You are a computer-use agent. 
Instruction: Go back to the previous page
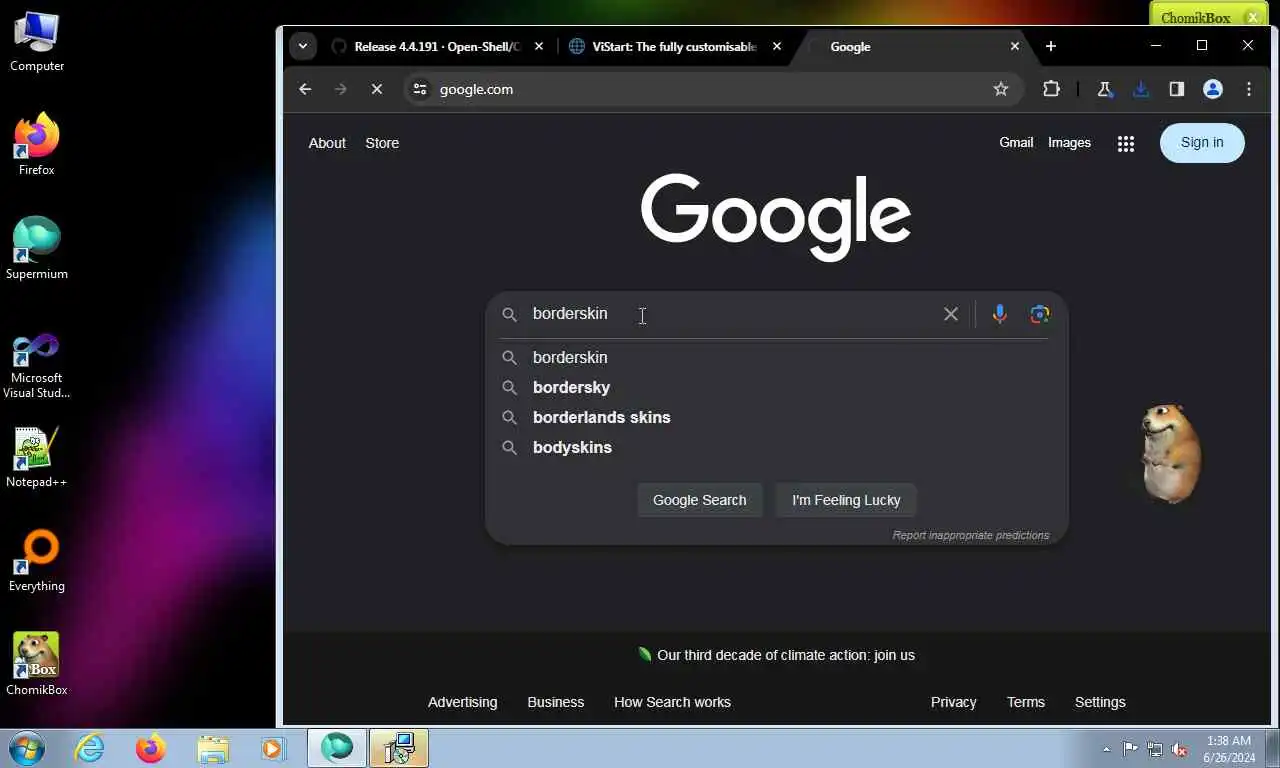[305, 89]
